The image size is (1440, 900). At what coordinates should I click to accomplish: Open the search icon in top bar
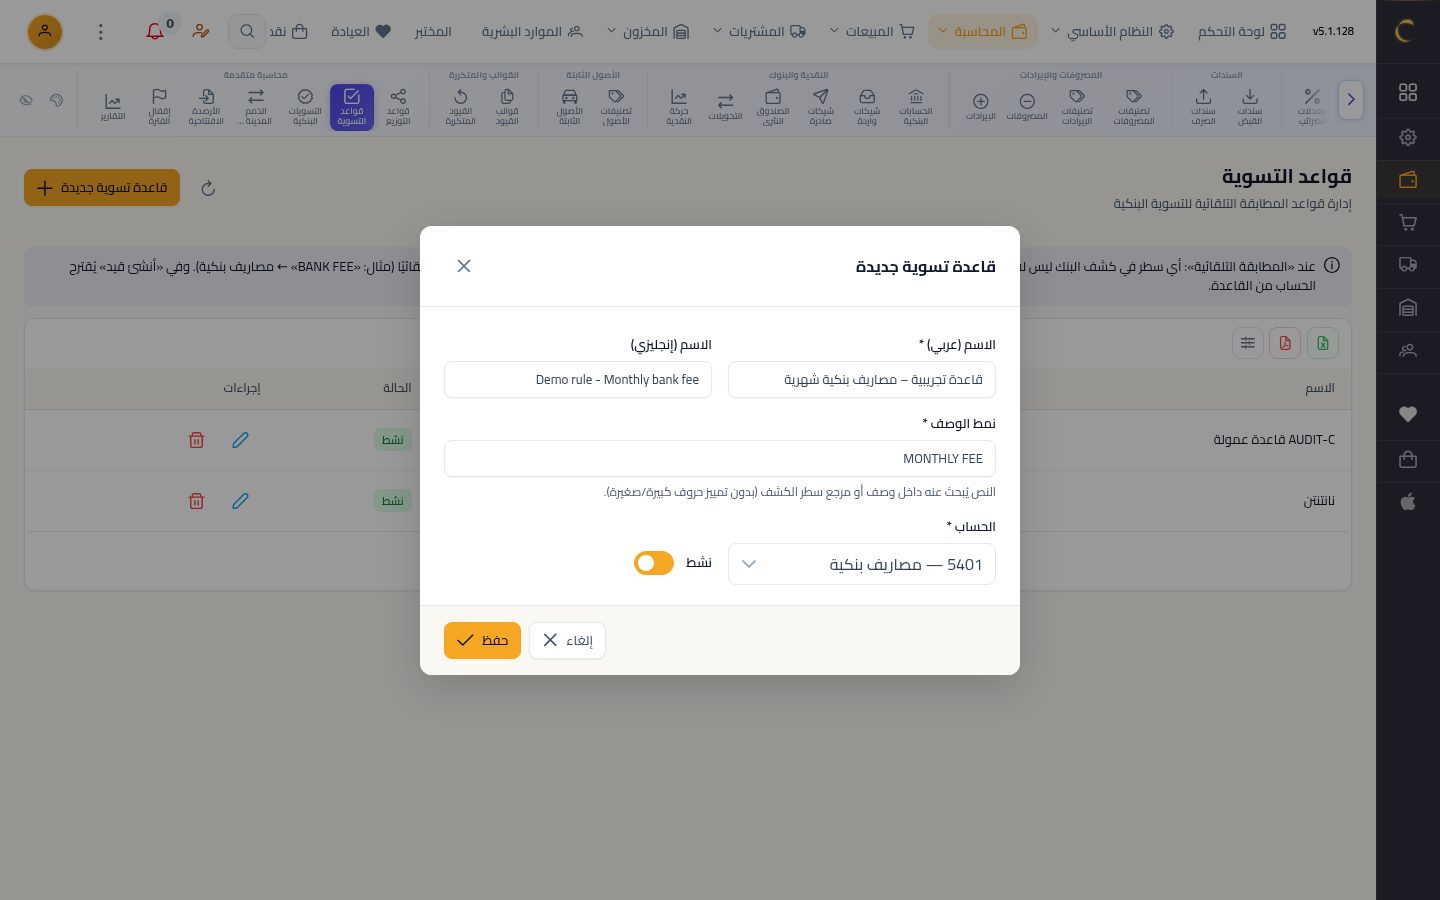[x=247, y=31]
